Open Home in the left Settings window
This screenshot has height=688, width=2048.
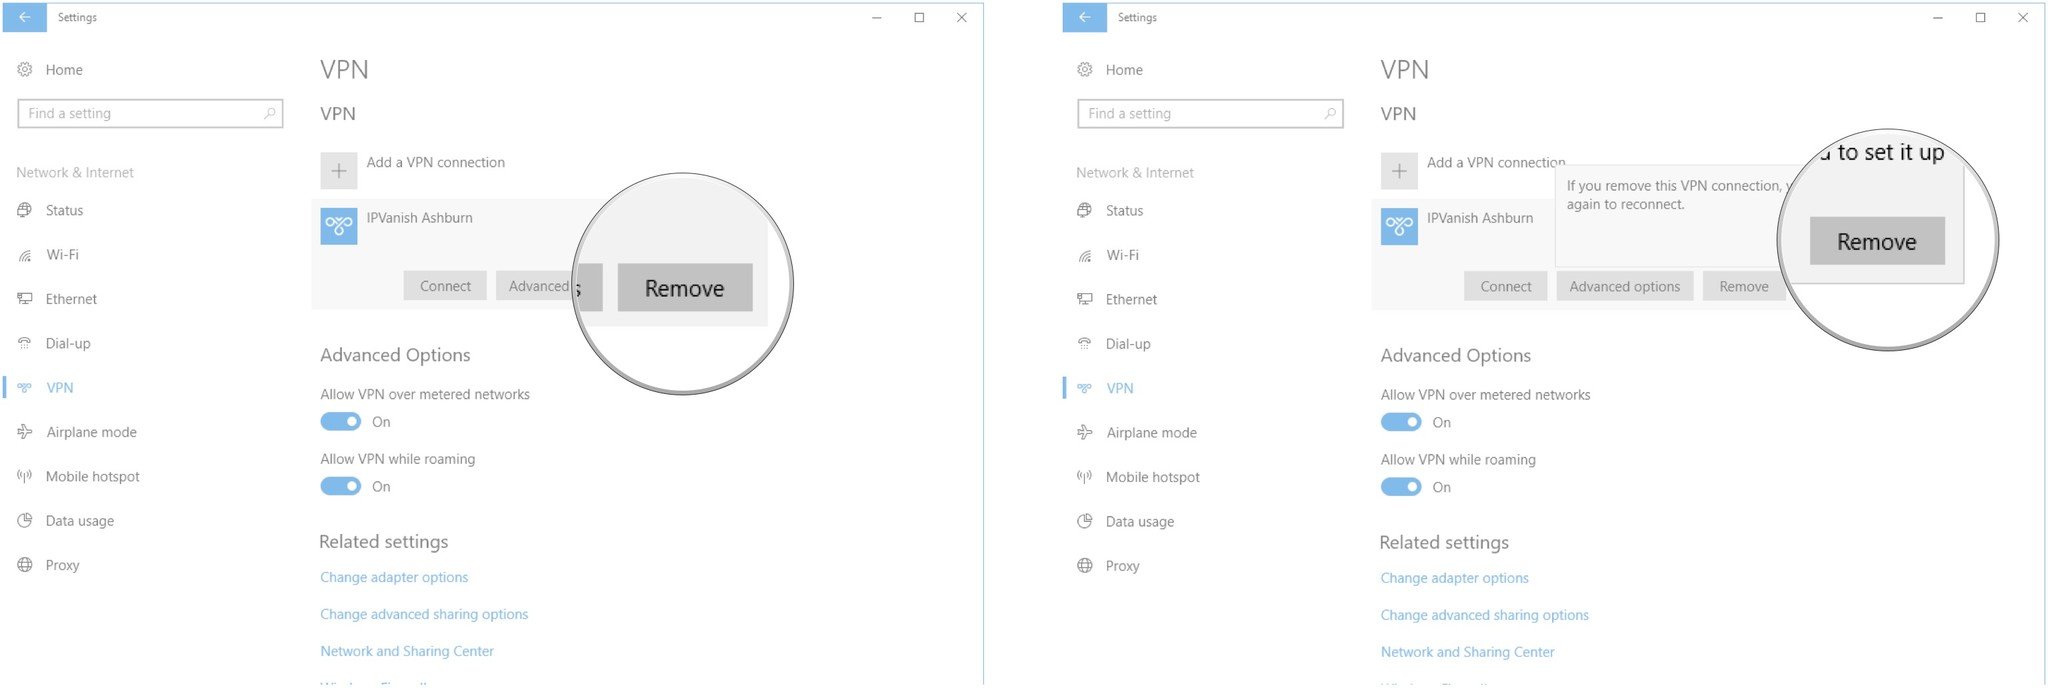click(50, 70)
